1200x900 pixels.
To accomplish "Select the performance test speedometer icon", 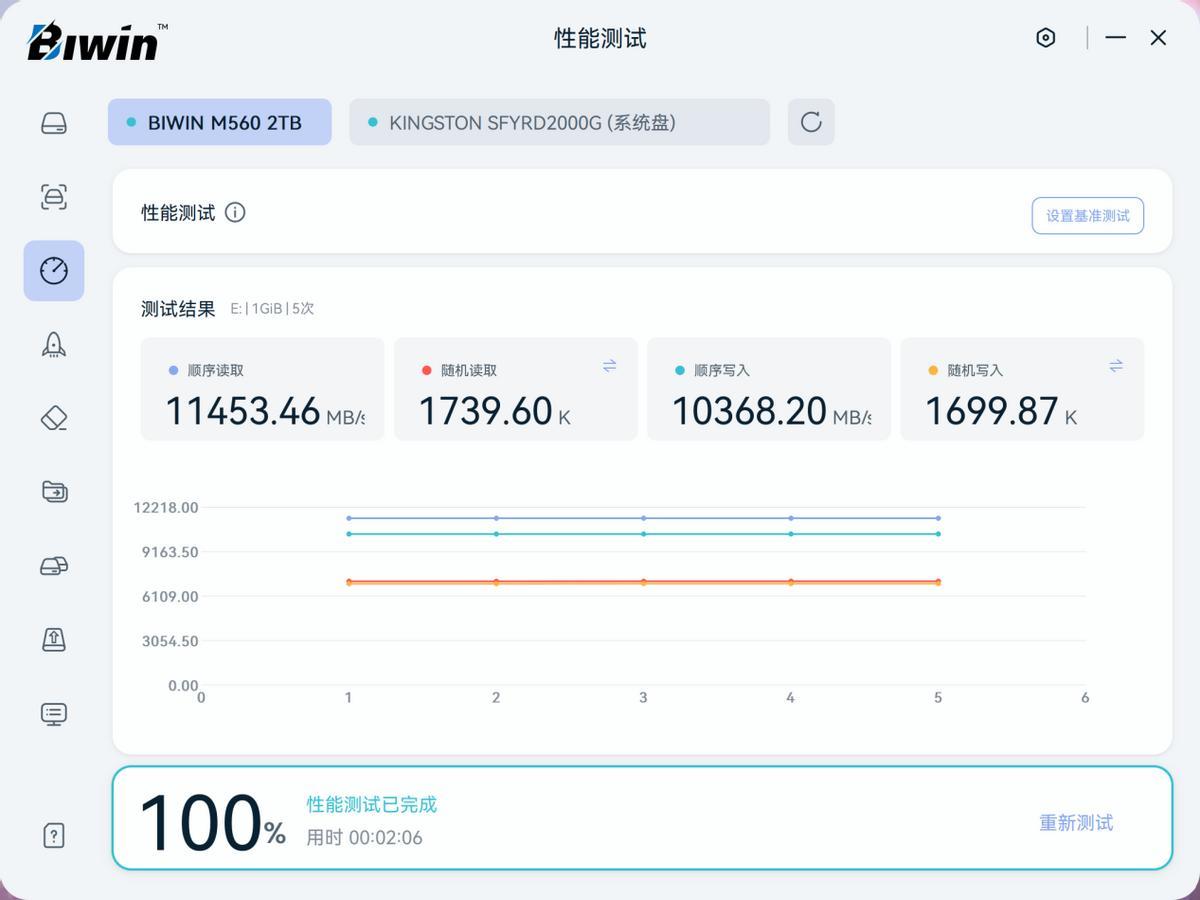I will 54,270.
